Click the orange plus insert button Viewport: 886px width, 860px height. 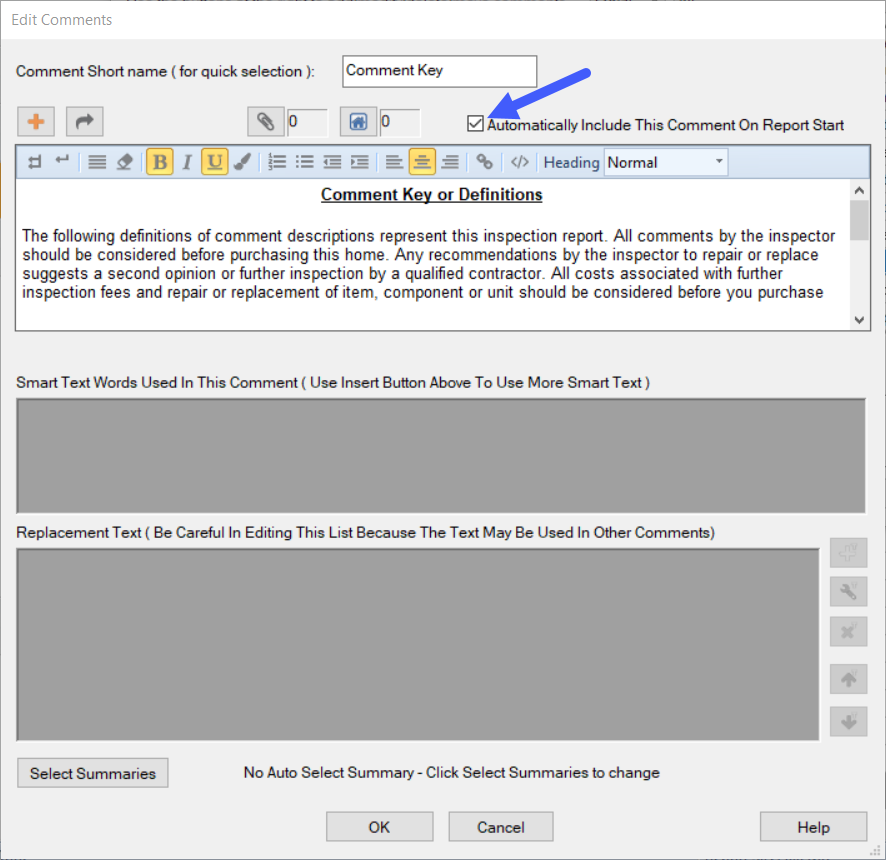[x=36, y=122]
